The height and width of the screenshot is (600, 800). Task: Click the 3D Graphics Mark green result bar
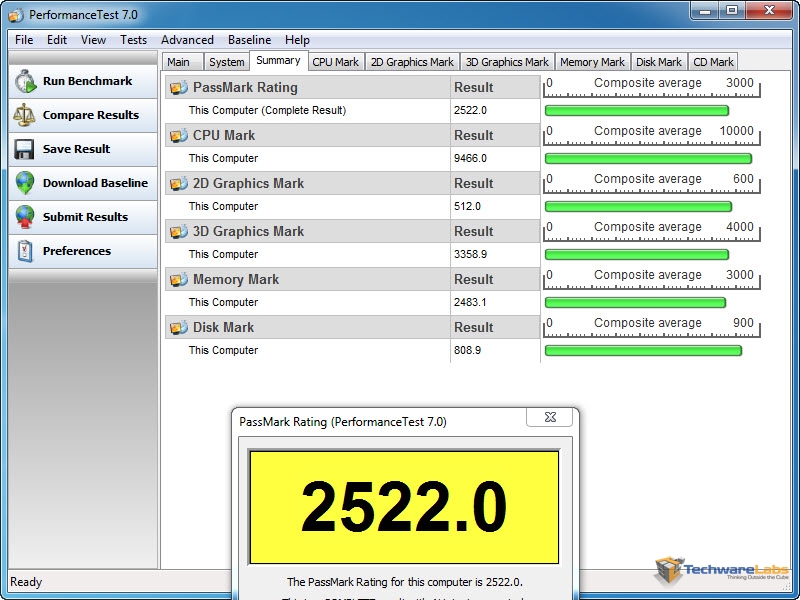click(637, 255)
